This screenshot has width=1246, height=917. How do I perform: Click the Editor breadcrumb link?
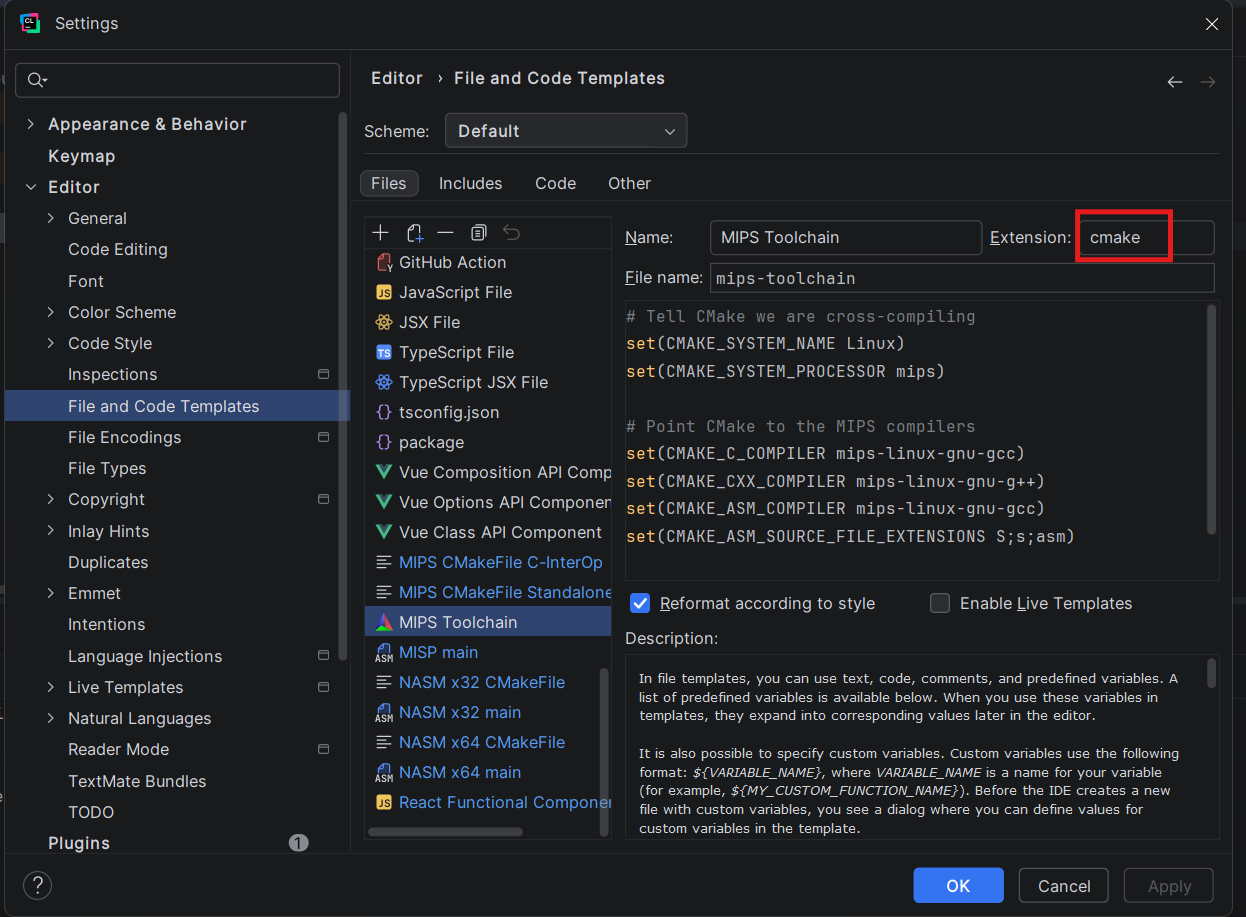(x=397, y=78)
